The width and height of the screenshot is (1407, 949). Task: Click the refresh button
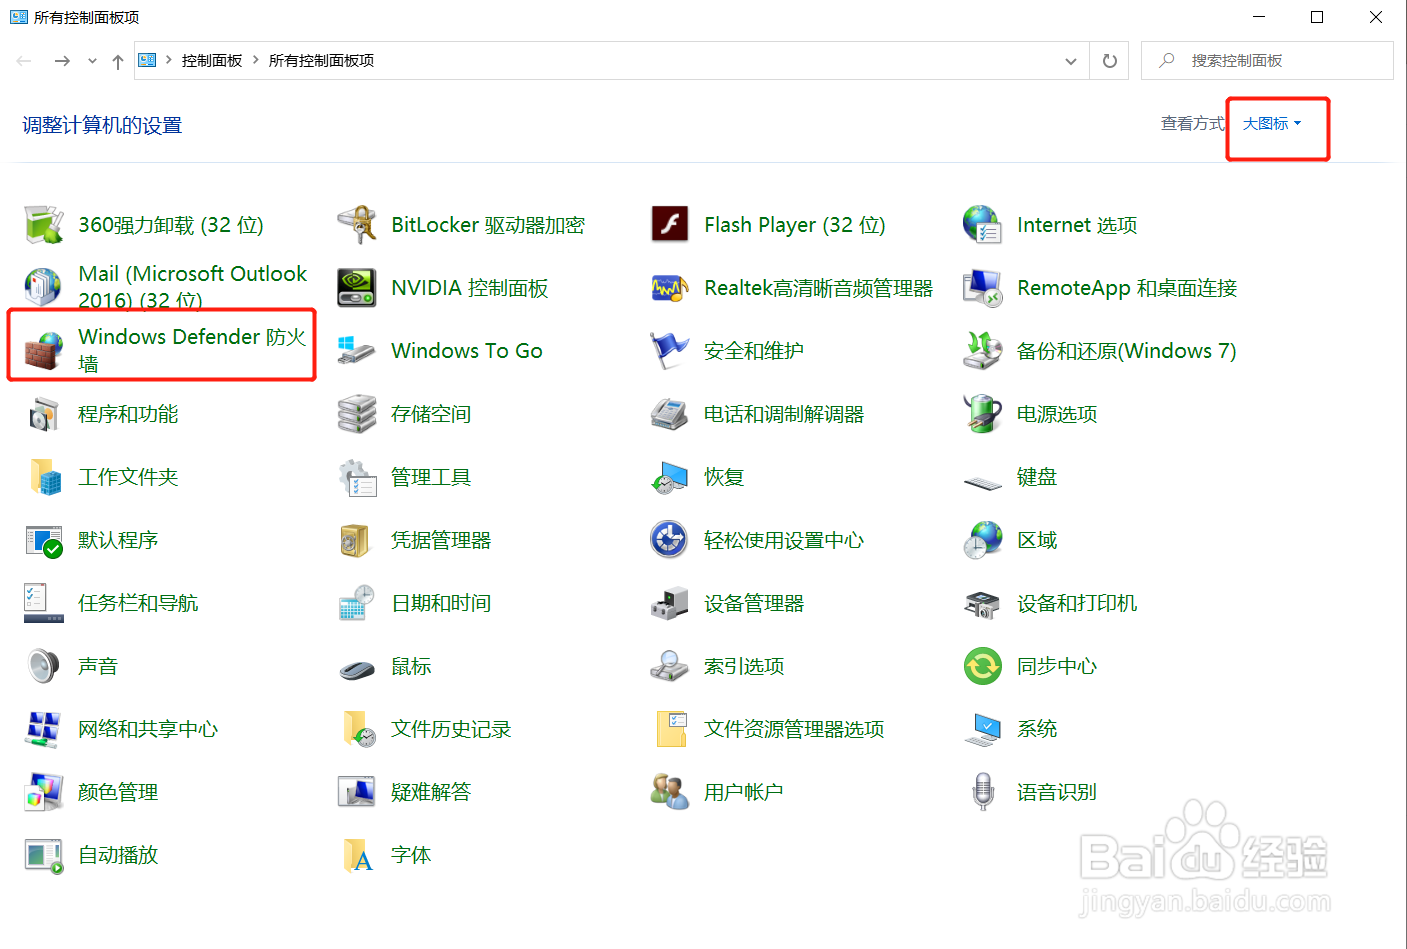click(x=1110, y=61)
